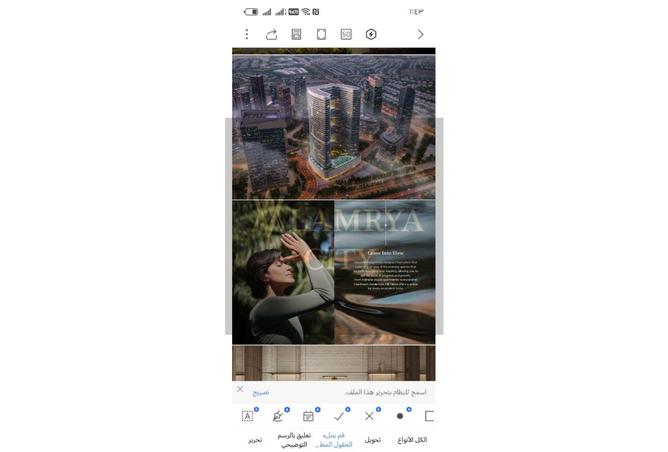Select the text box tool
Screen dimensions: 668x452
[248, 416]
